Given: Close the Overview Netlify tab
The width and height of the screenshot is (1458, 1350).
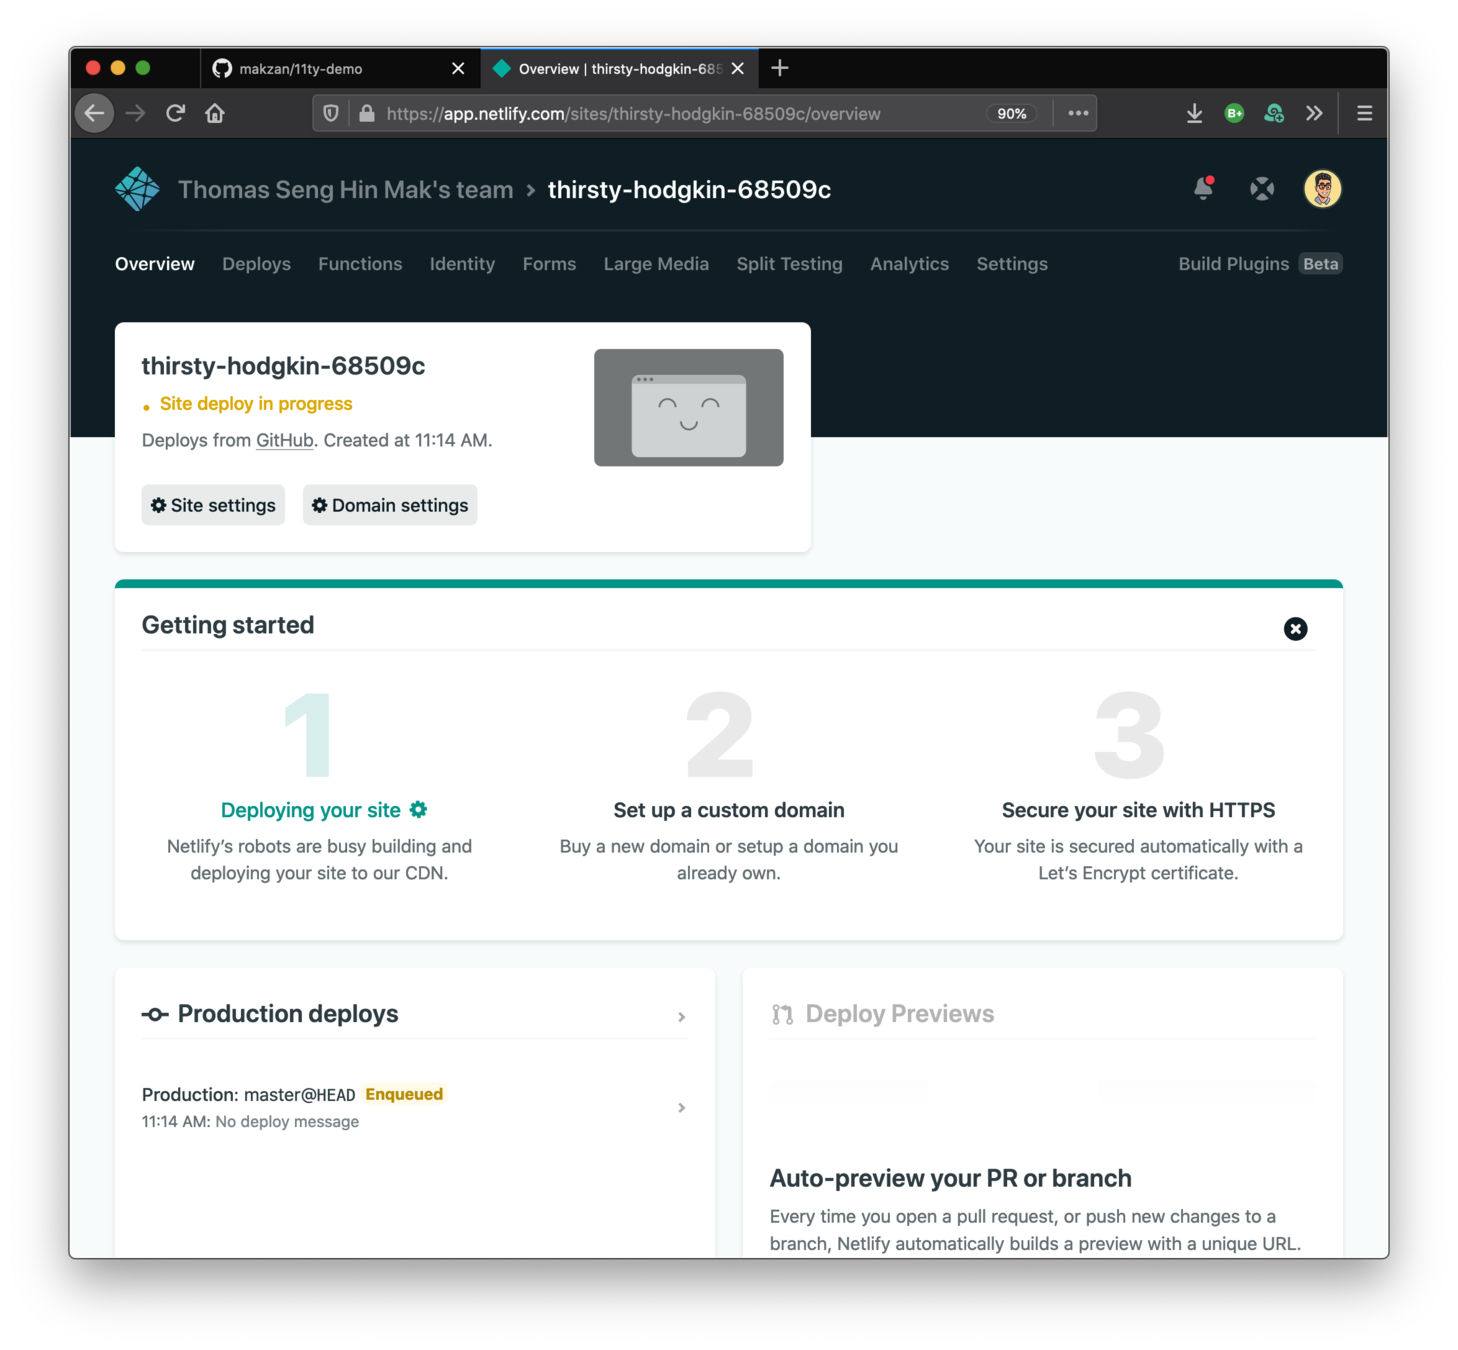Looking at the screenshot, I should [738, 68].
